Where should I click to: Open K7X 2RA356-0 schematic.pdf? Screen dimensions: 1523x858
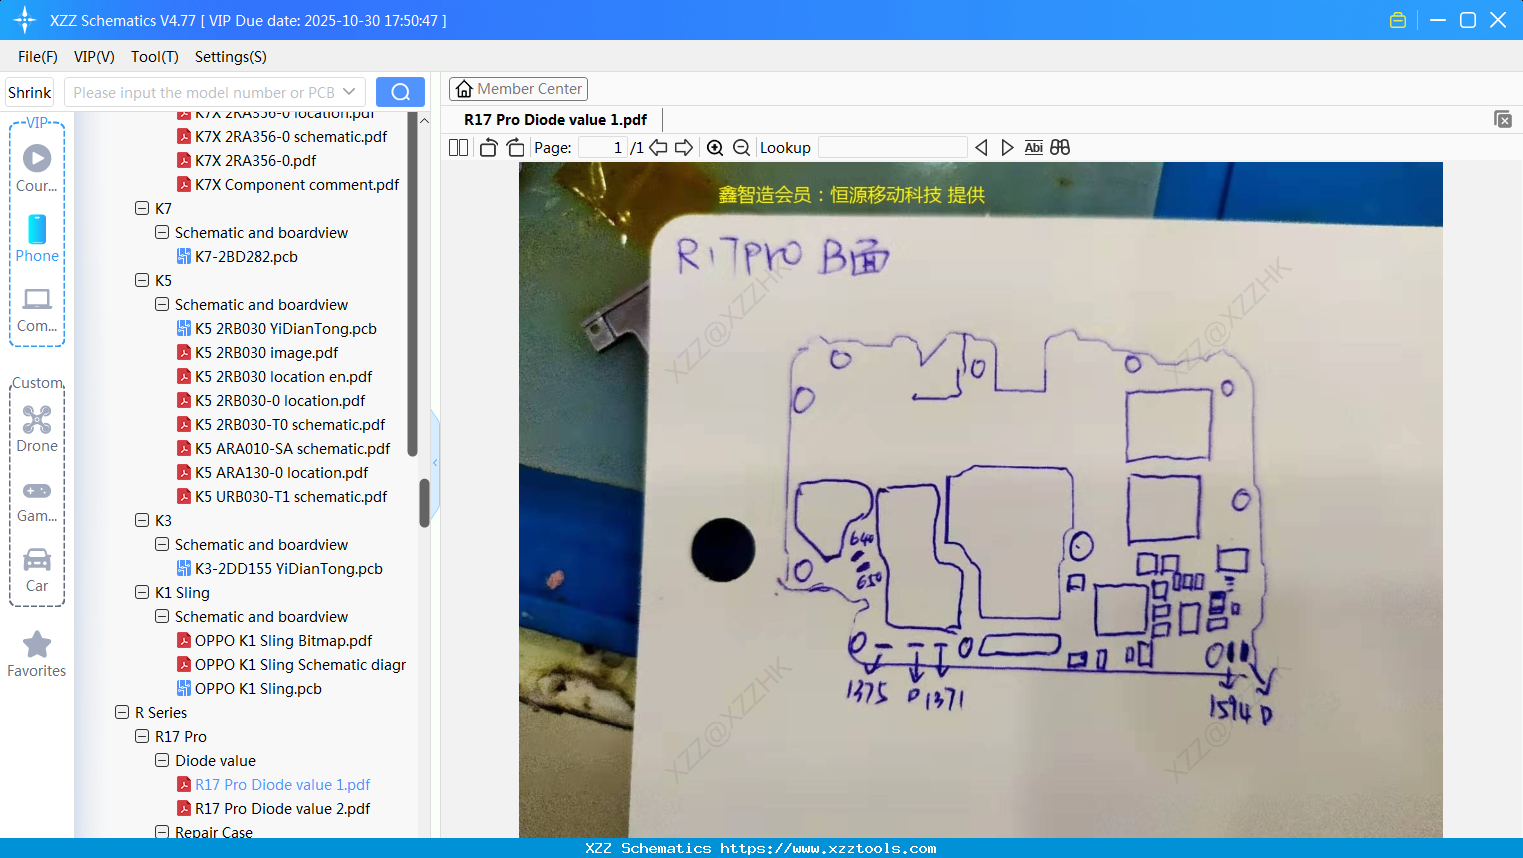click(291, 136)
